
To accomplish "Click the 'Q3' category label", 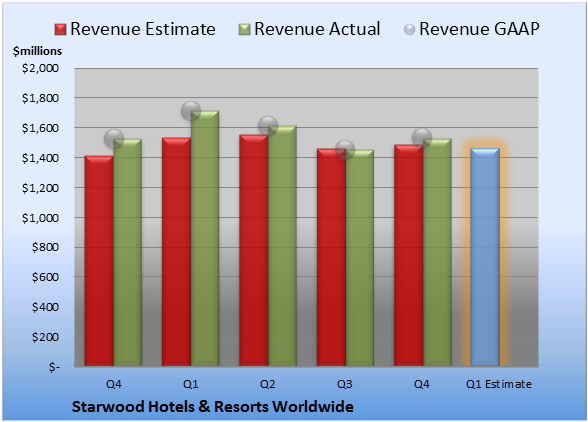I will point(345,384).
